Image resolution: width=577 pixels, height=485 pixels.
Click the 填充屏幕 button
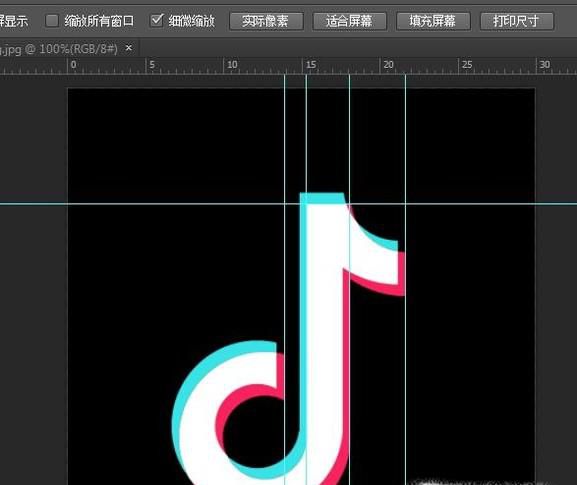[433, 21]
